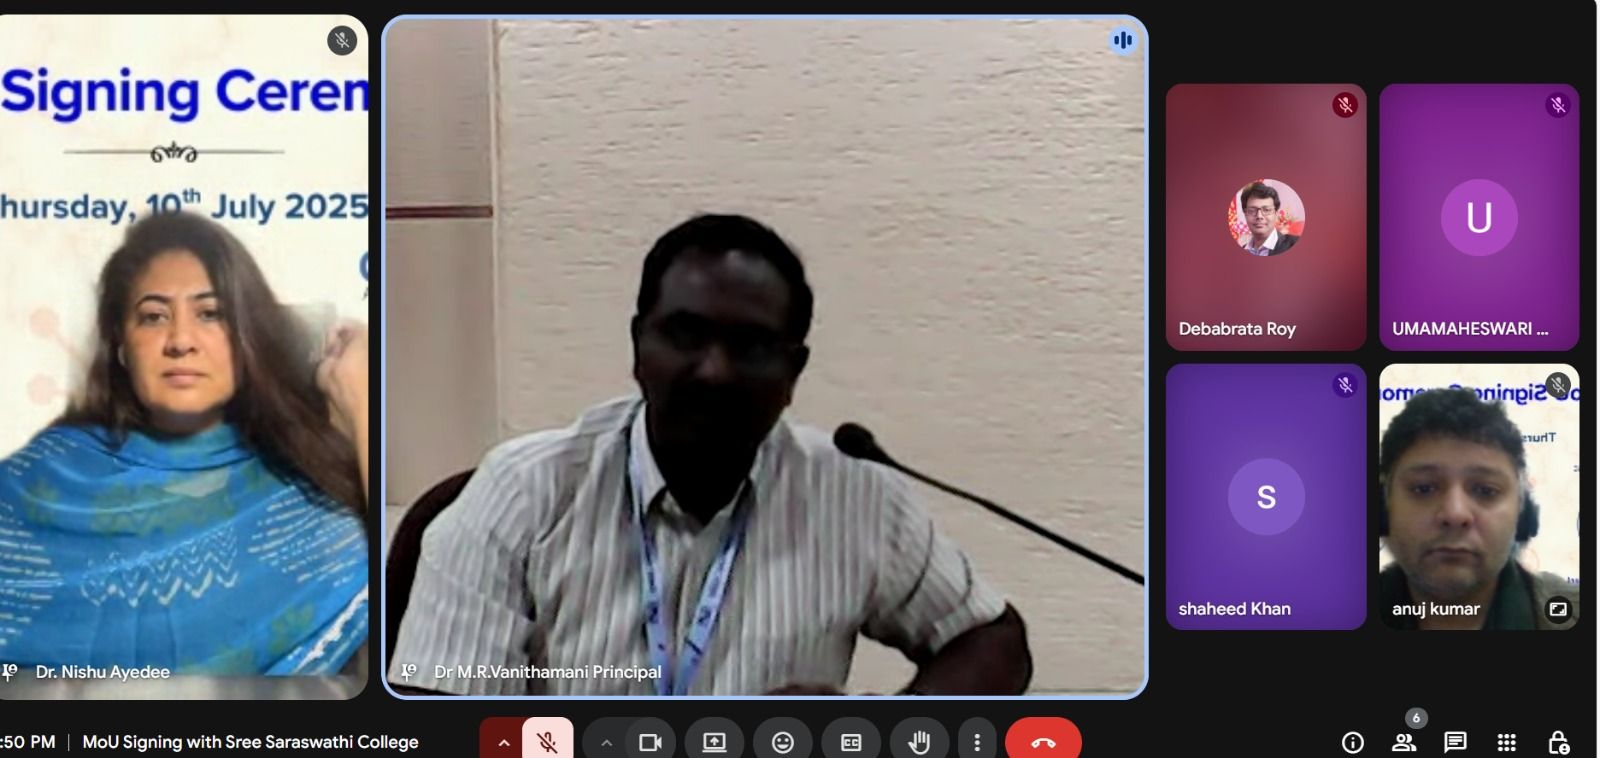The width and height of the screenshot is (1600, 758).
Task: Click the anuj kumar name label
Action: 1436,609
